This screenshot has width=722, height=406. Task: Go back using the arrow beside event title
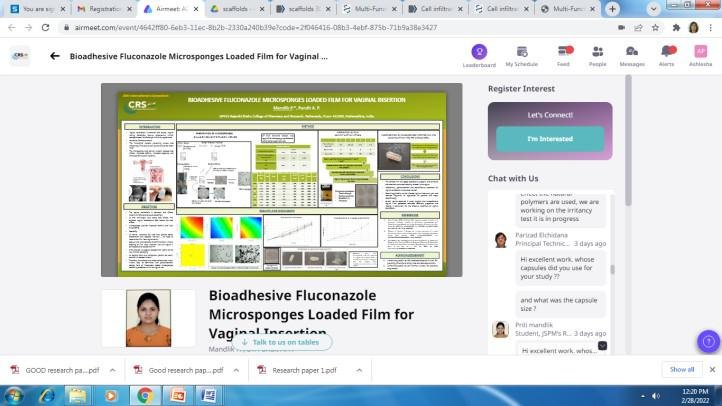[x=55, y=56]
